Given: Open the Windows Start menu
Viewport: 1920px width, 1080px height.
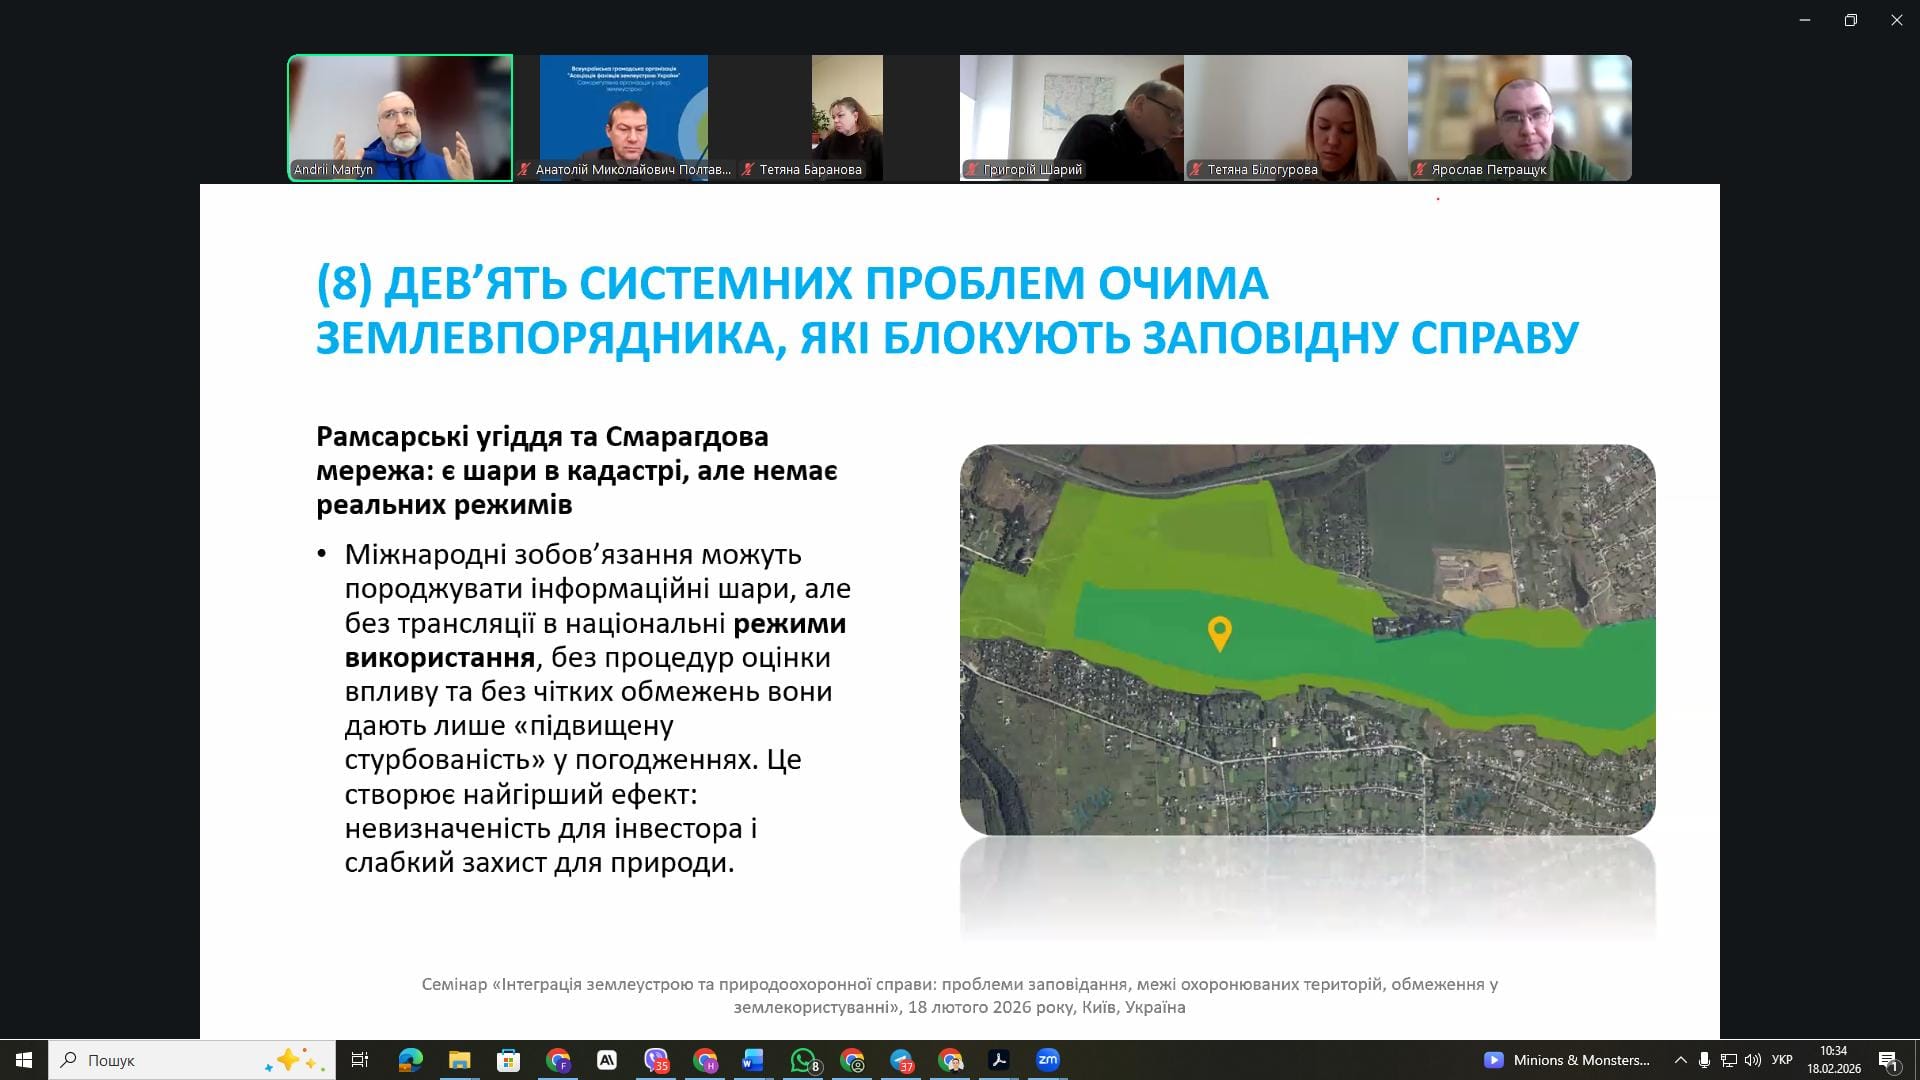Looking at the screenshot, I should (x=24, y=1060).
